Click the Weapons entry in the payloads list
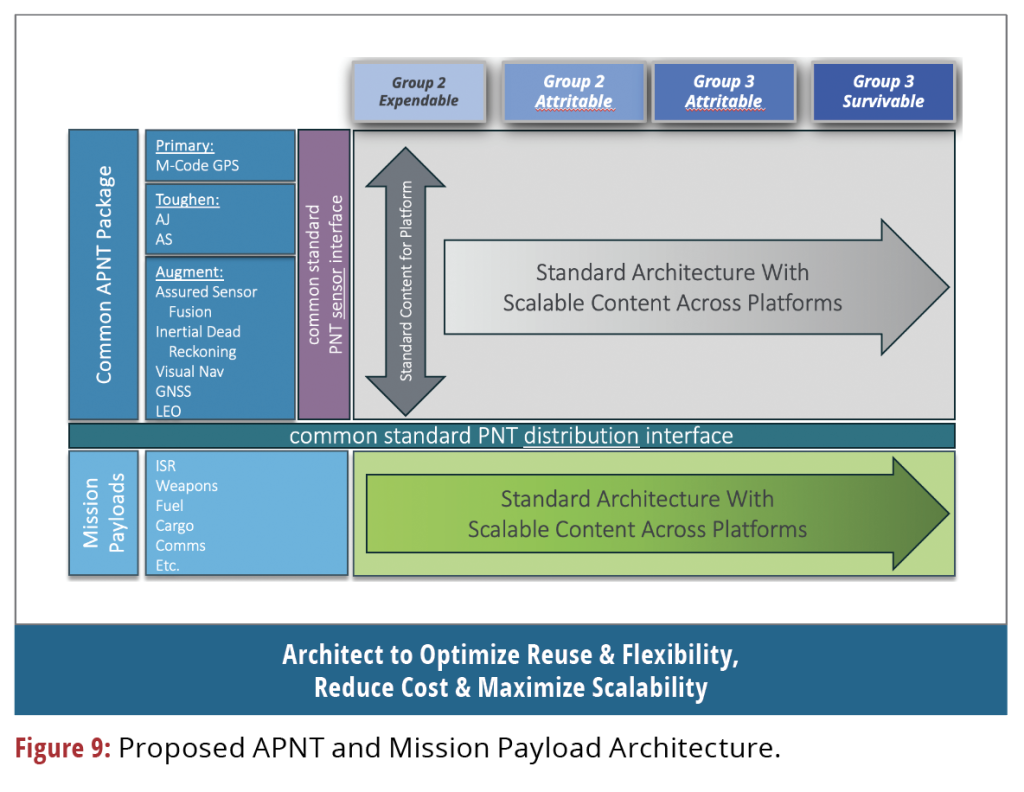The height and width of the screenshot is (792, 1024). click(x=186, y=486)
